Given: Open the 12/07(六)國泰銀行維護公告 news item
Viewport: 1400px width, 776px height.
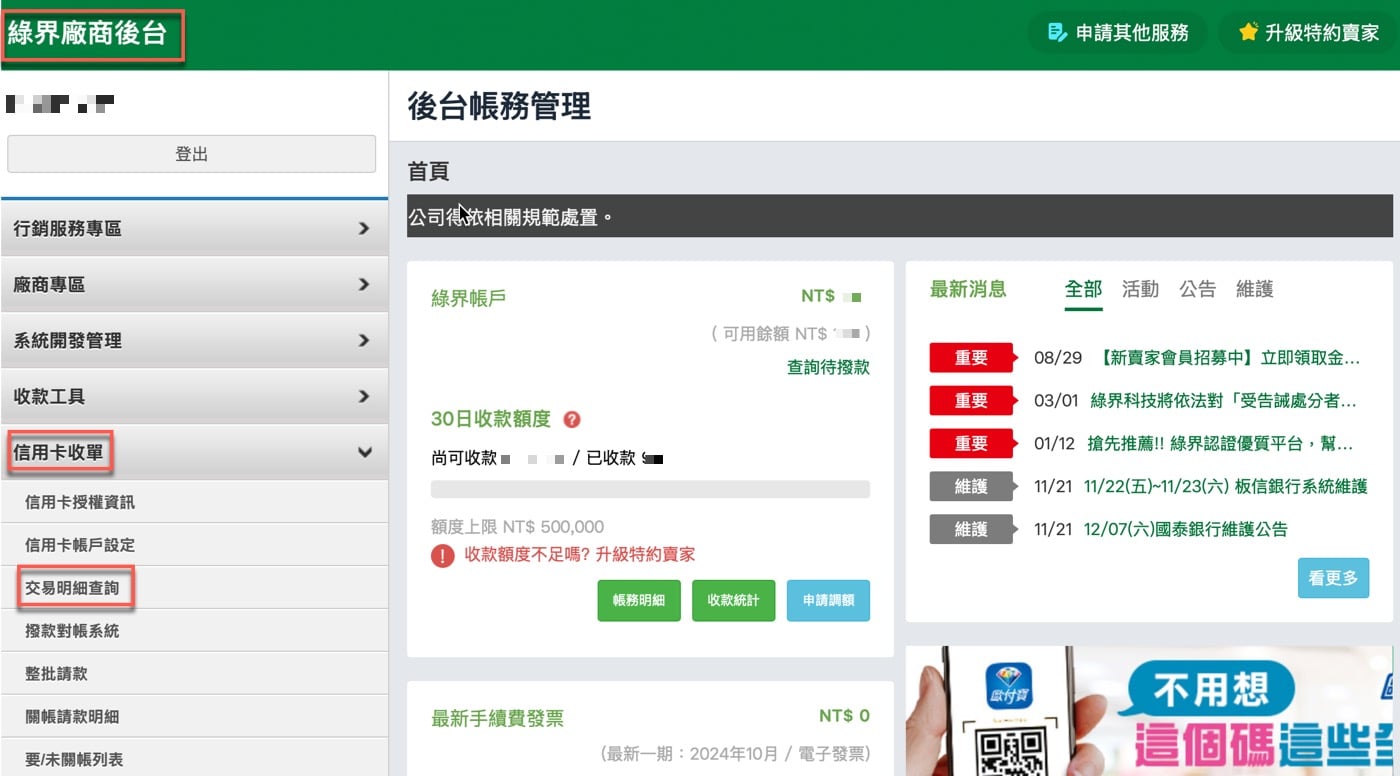Looking at the screenshot, I should tap(1186, 529).
